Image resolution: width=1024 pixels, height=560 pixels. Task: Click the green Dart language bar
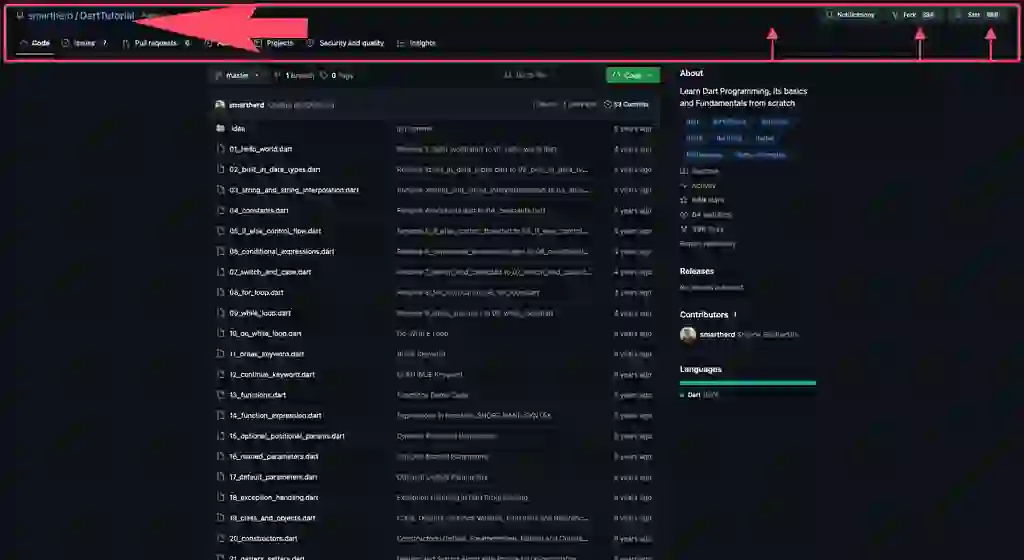(748, 383)
